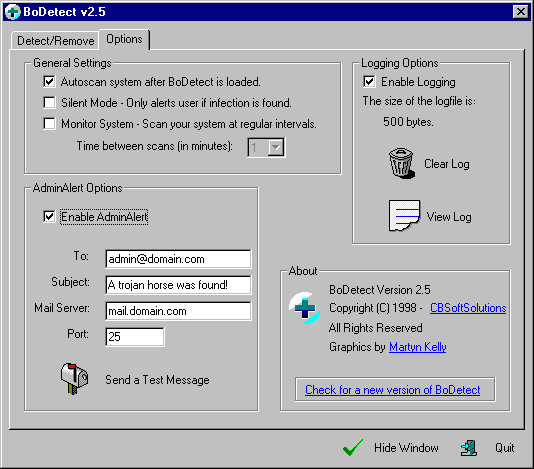Follow the Martyn Kelly link
The height and width of the screenshot is (469, 534).
[418, 347]
